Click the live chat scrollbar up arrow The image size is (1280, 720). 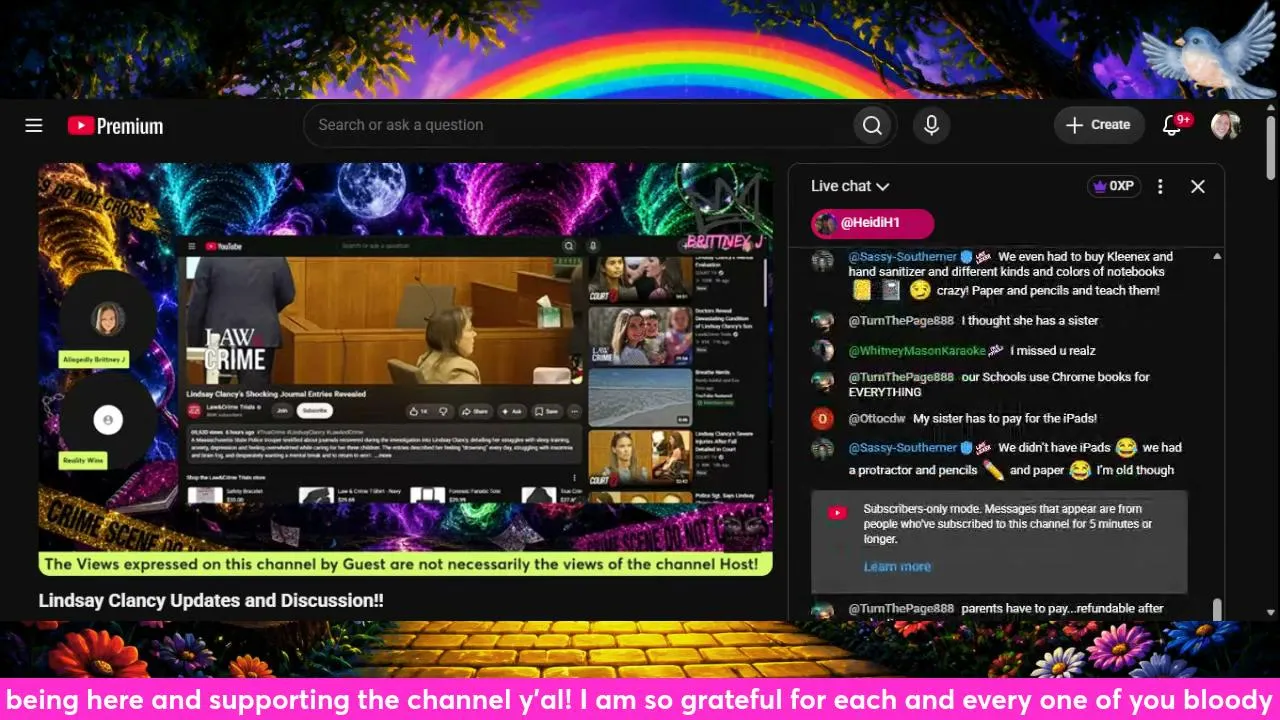[1217, 256]
